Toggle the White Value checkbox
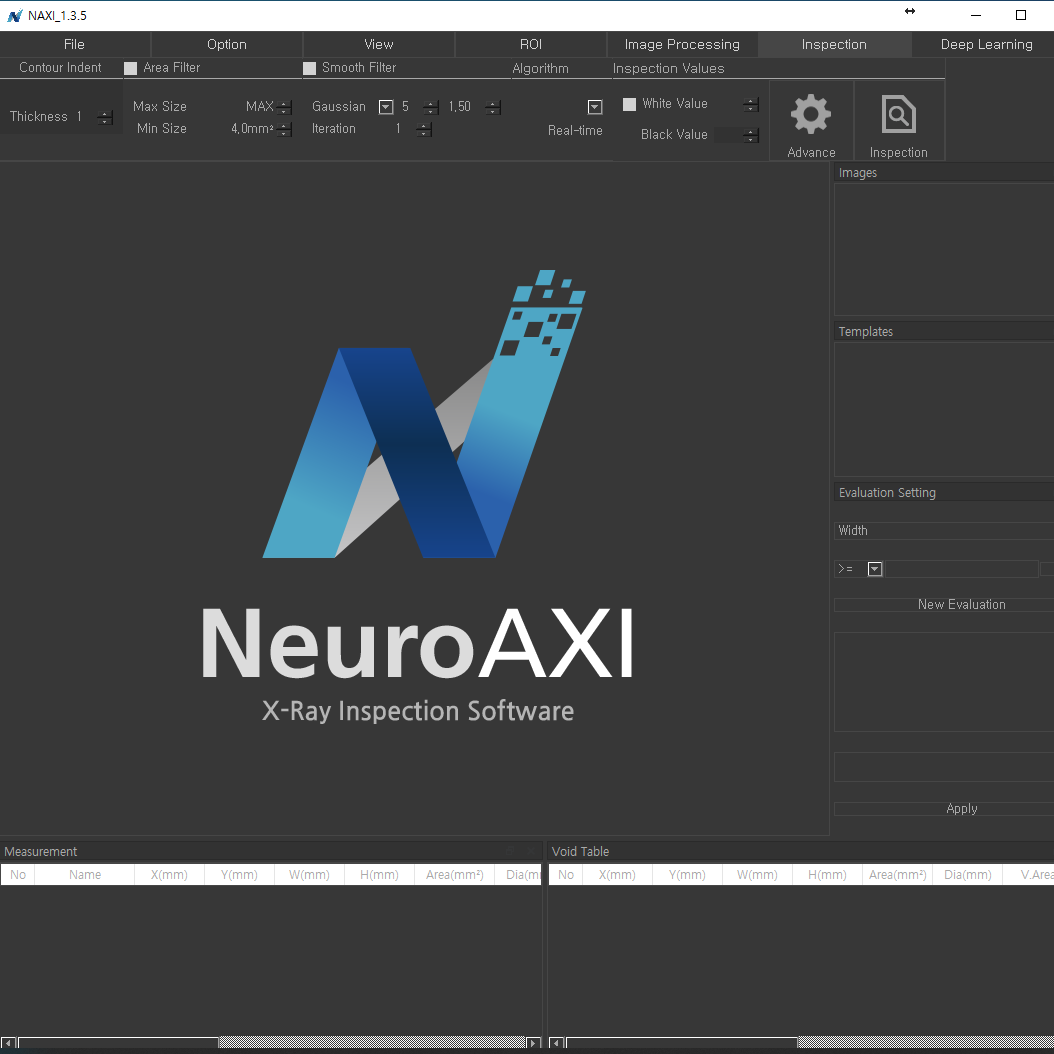Viewport: 1054px width, 1054px height. point(629,104)
